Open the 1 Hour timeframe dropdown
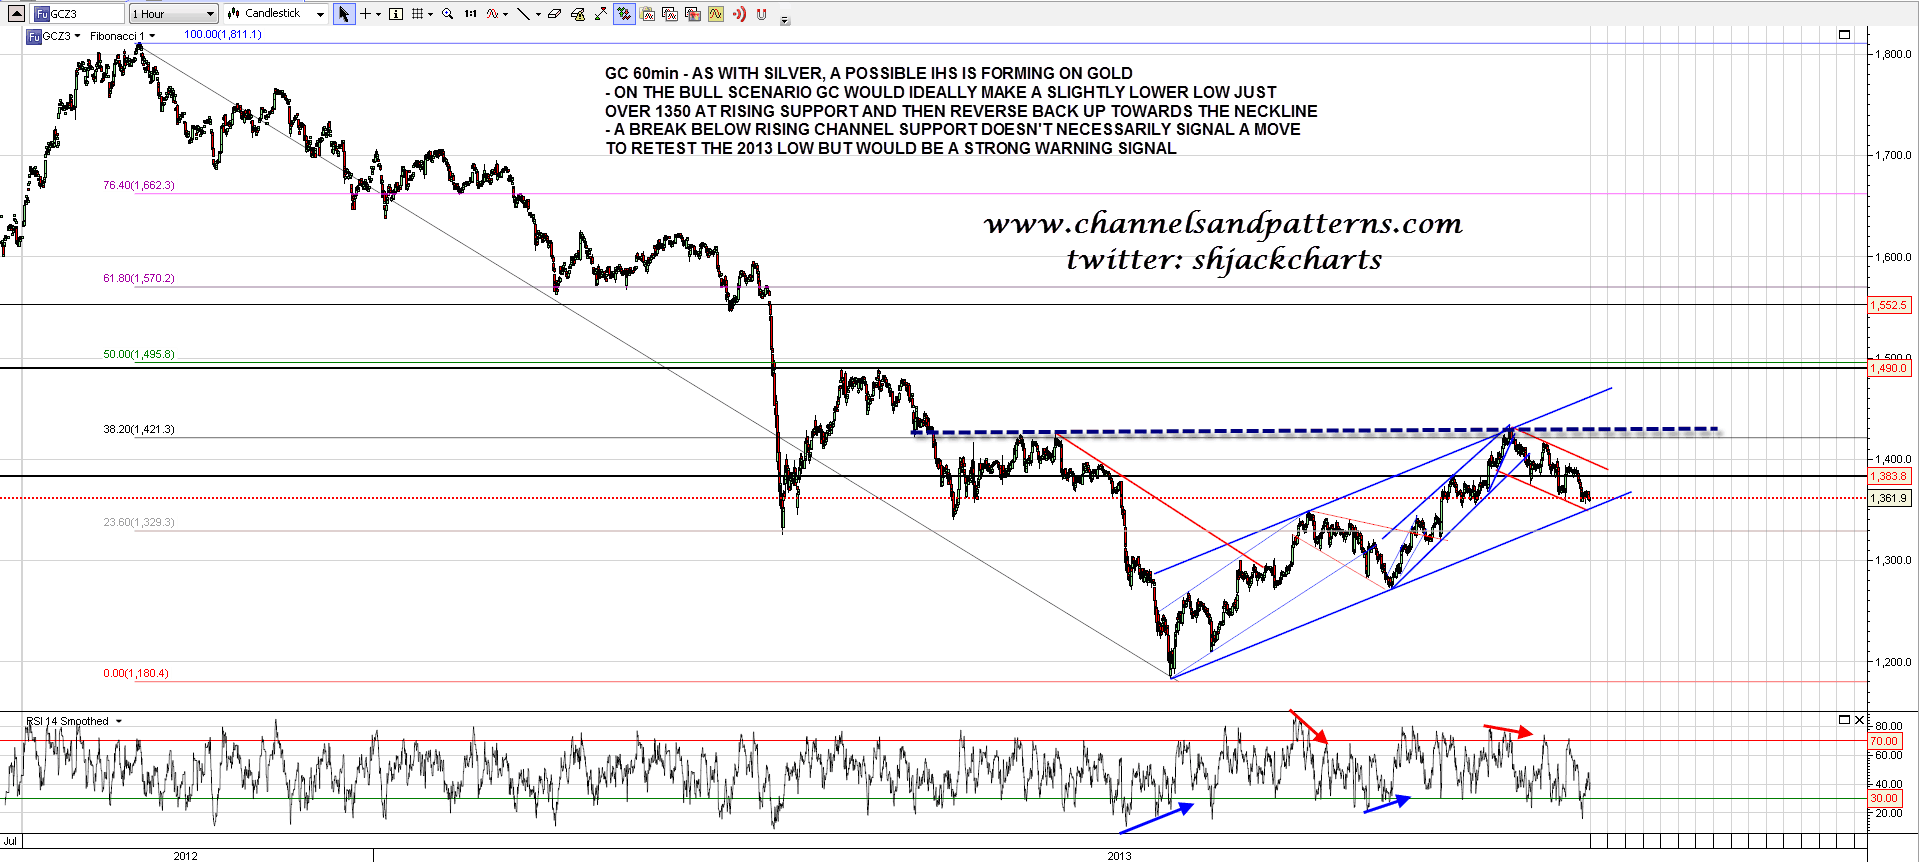 click(173, 14)
